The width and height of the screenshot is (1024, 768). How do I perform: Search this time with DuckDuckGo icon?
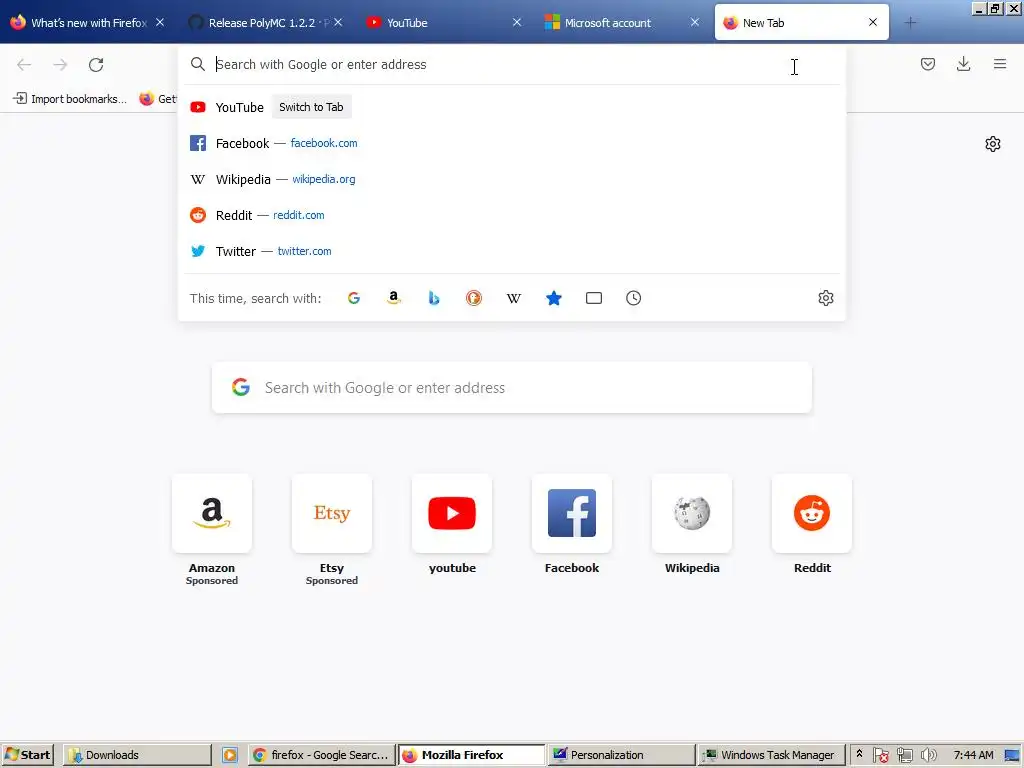coord(473,298)
